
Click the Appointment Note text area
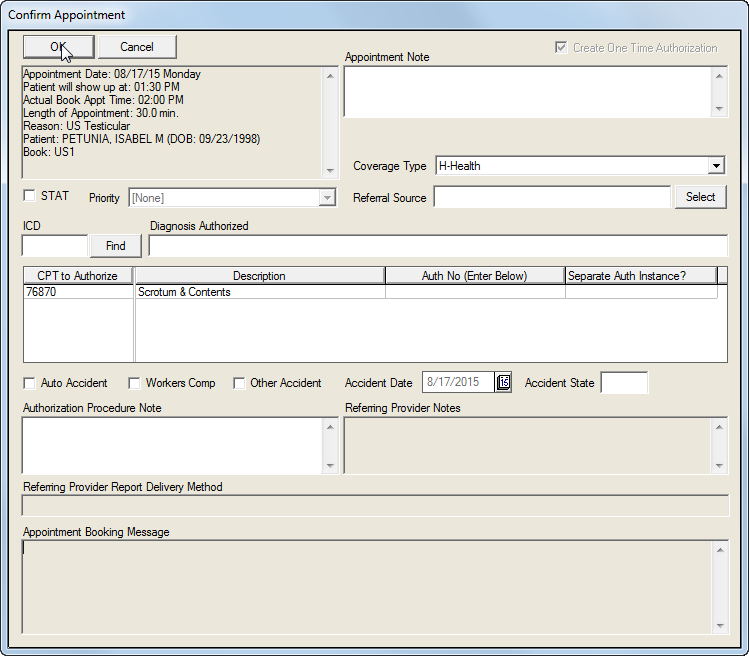(x=527, y=92)
